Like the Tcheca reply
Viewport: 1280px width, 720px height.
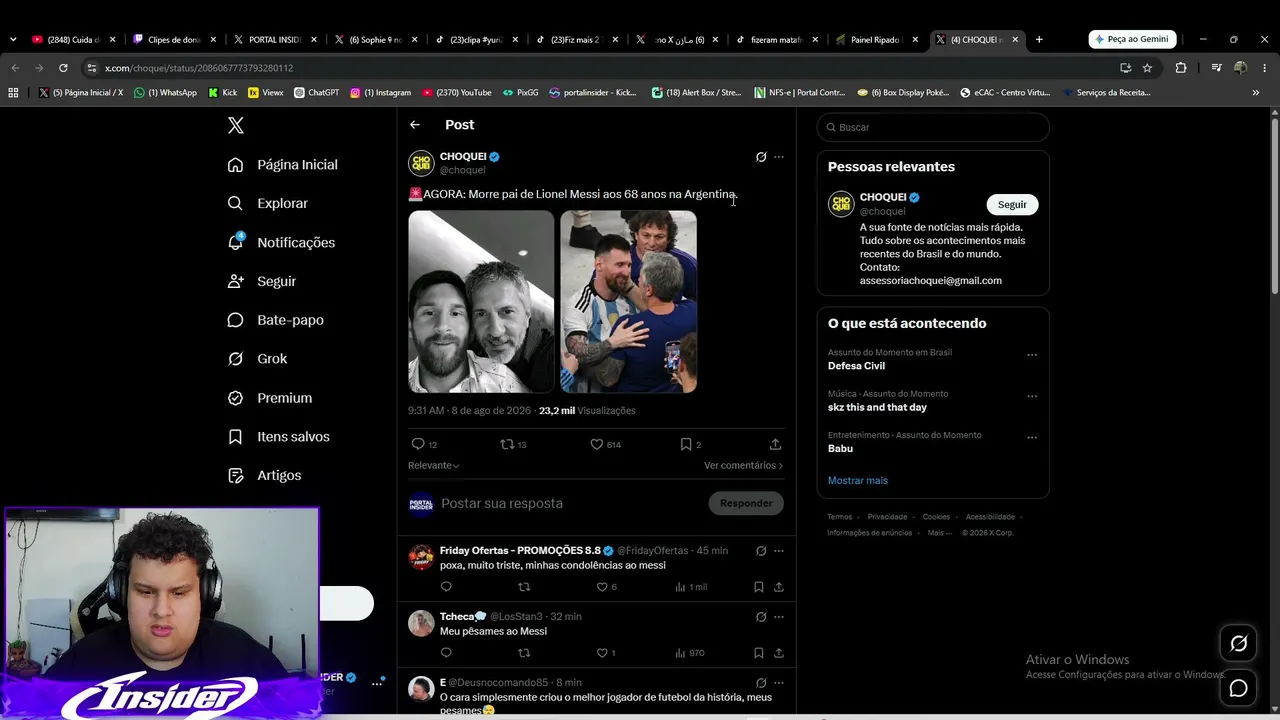602,653
